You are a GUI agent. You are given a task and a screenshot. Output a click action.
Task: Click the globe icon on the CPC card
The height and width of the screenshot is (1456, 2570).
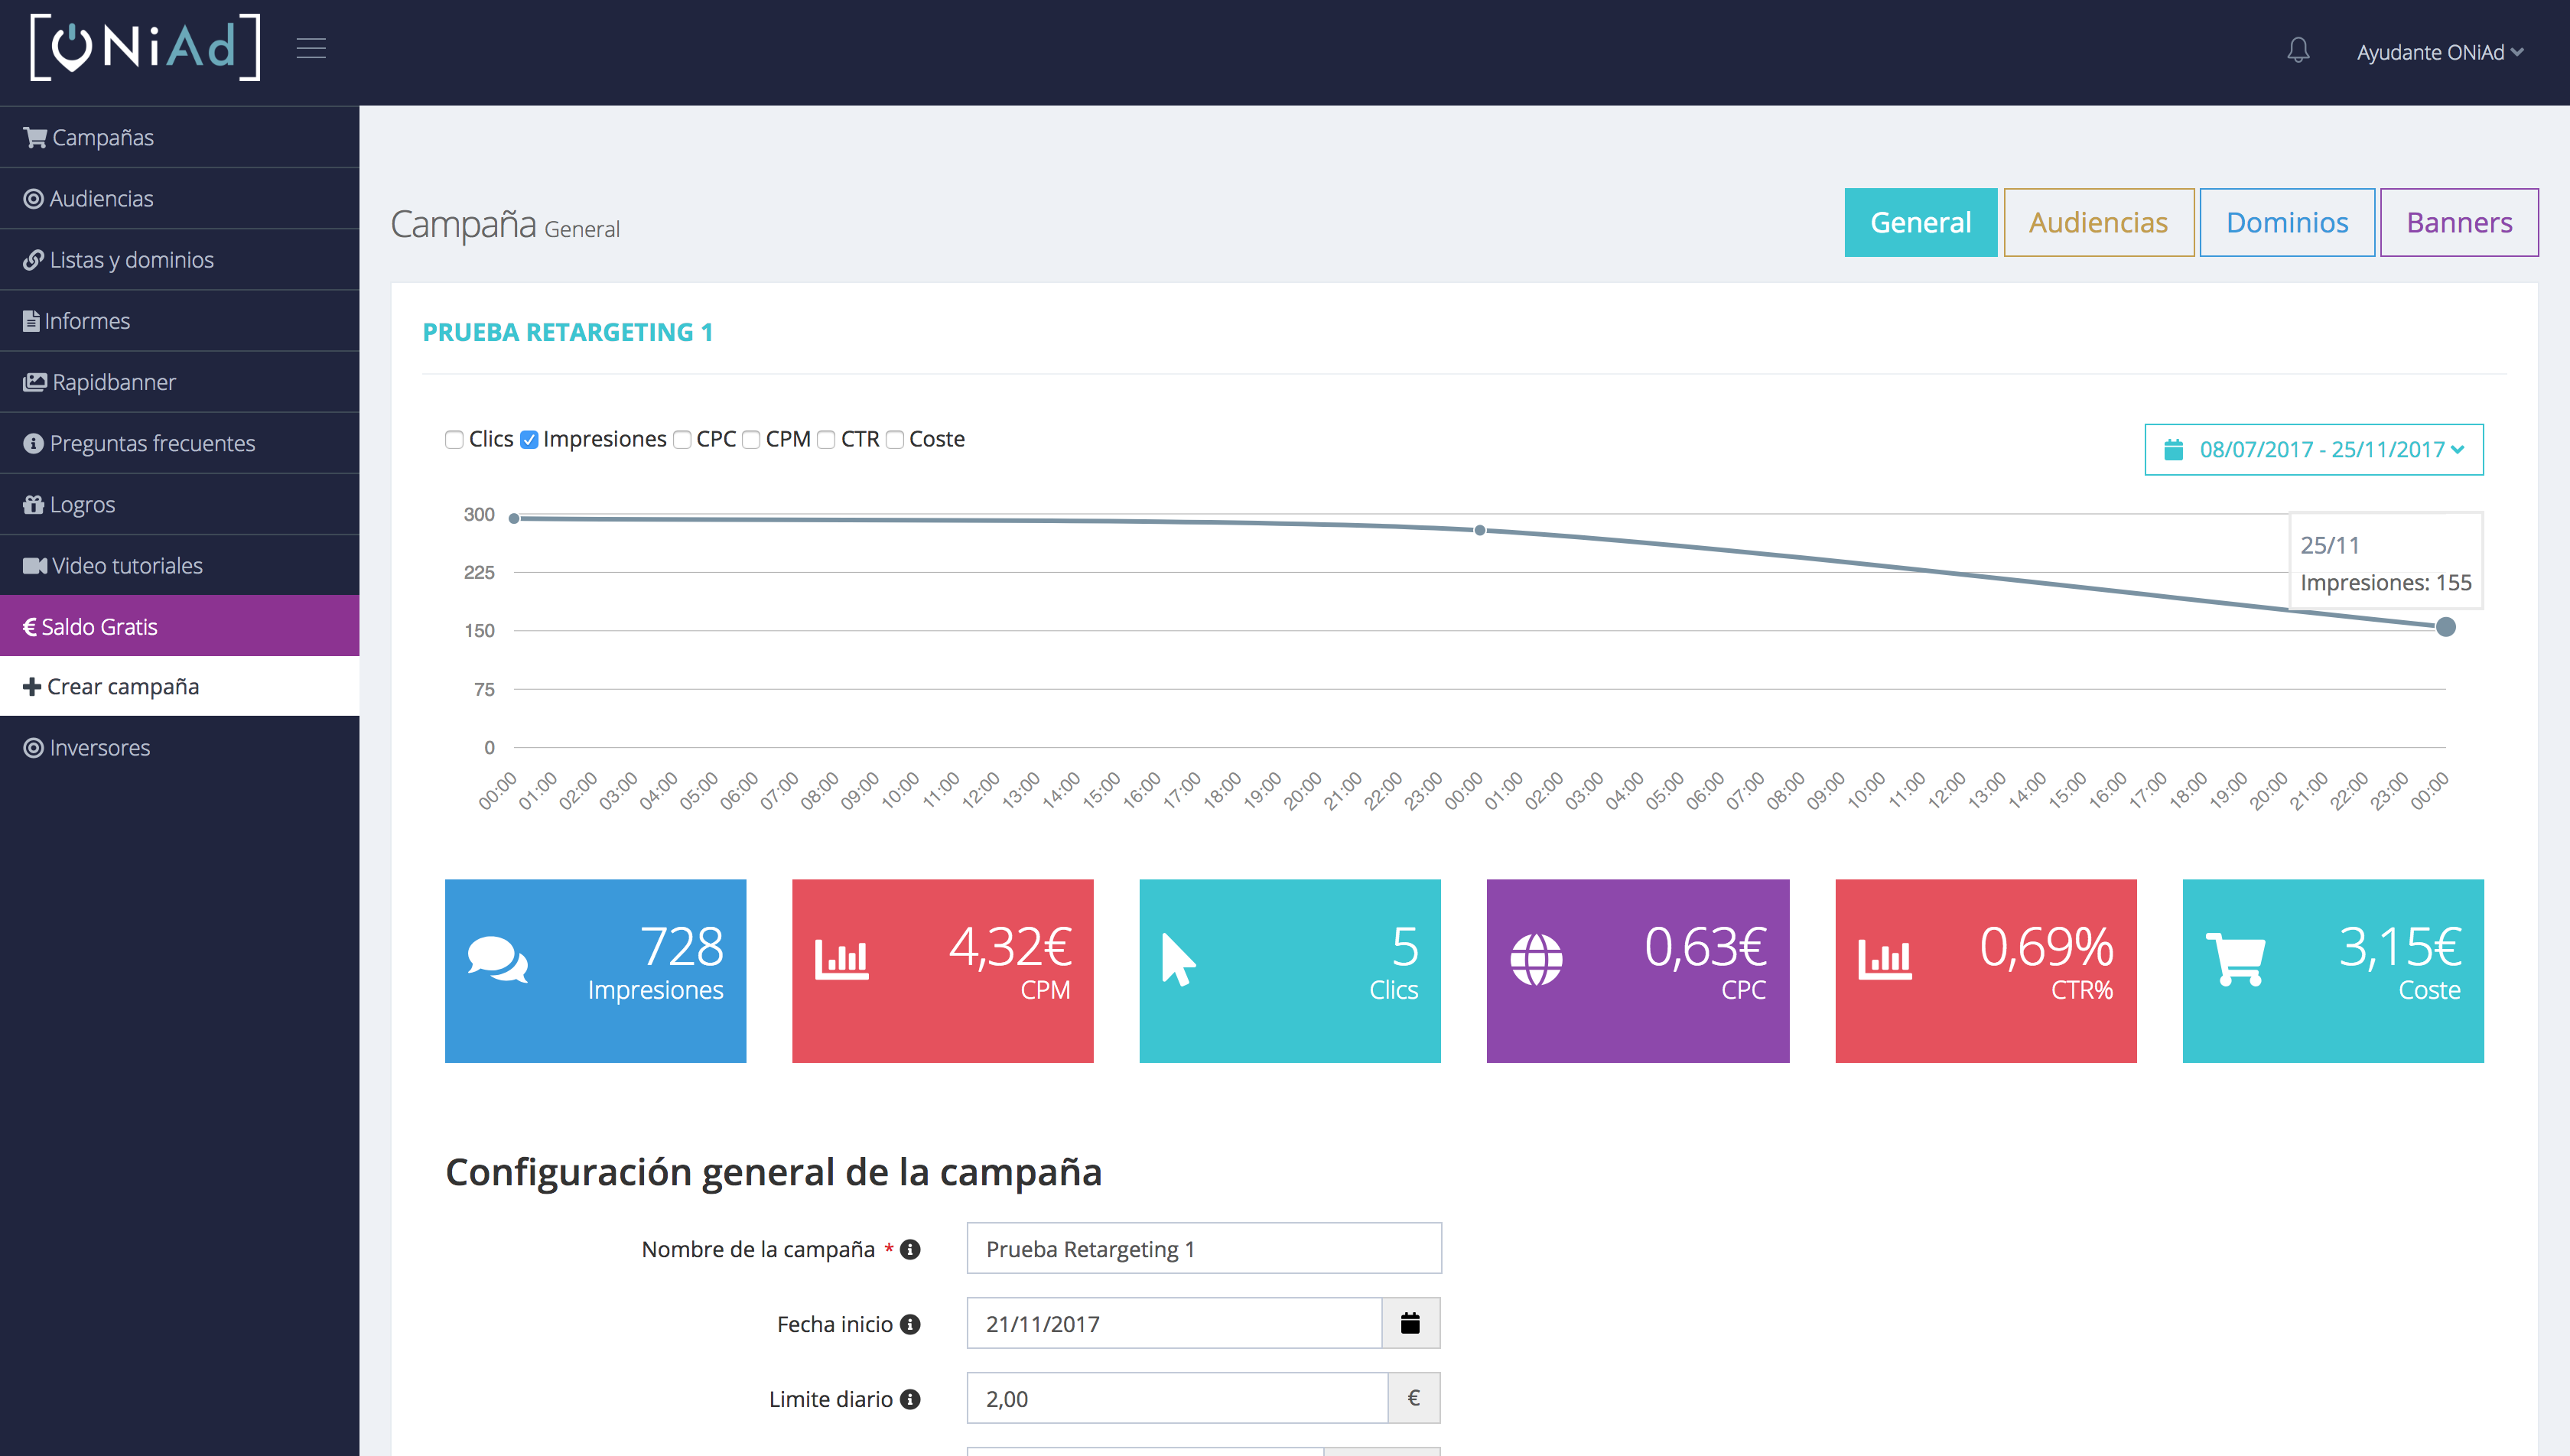[1536, 959]
